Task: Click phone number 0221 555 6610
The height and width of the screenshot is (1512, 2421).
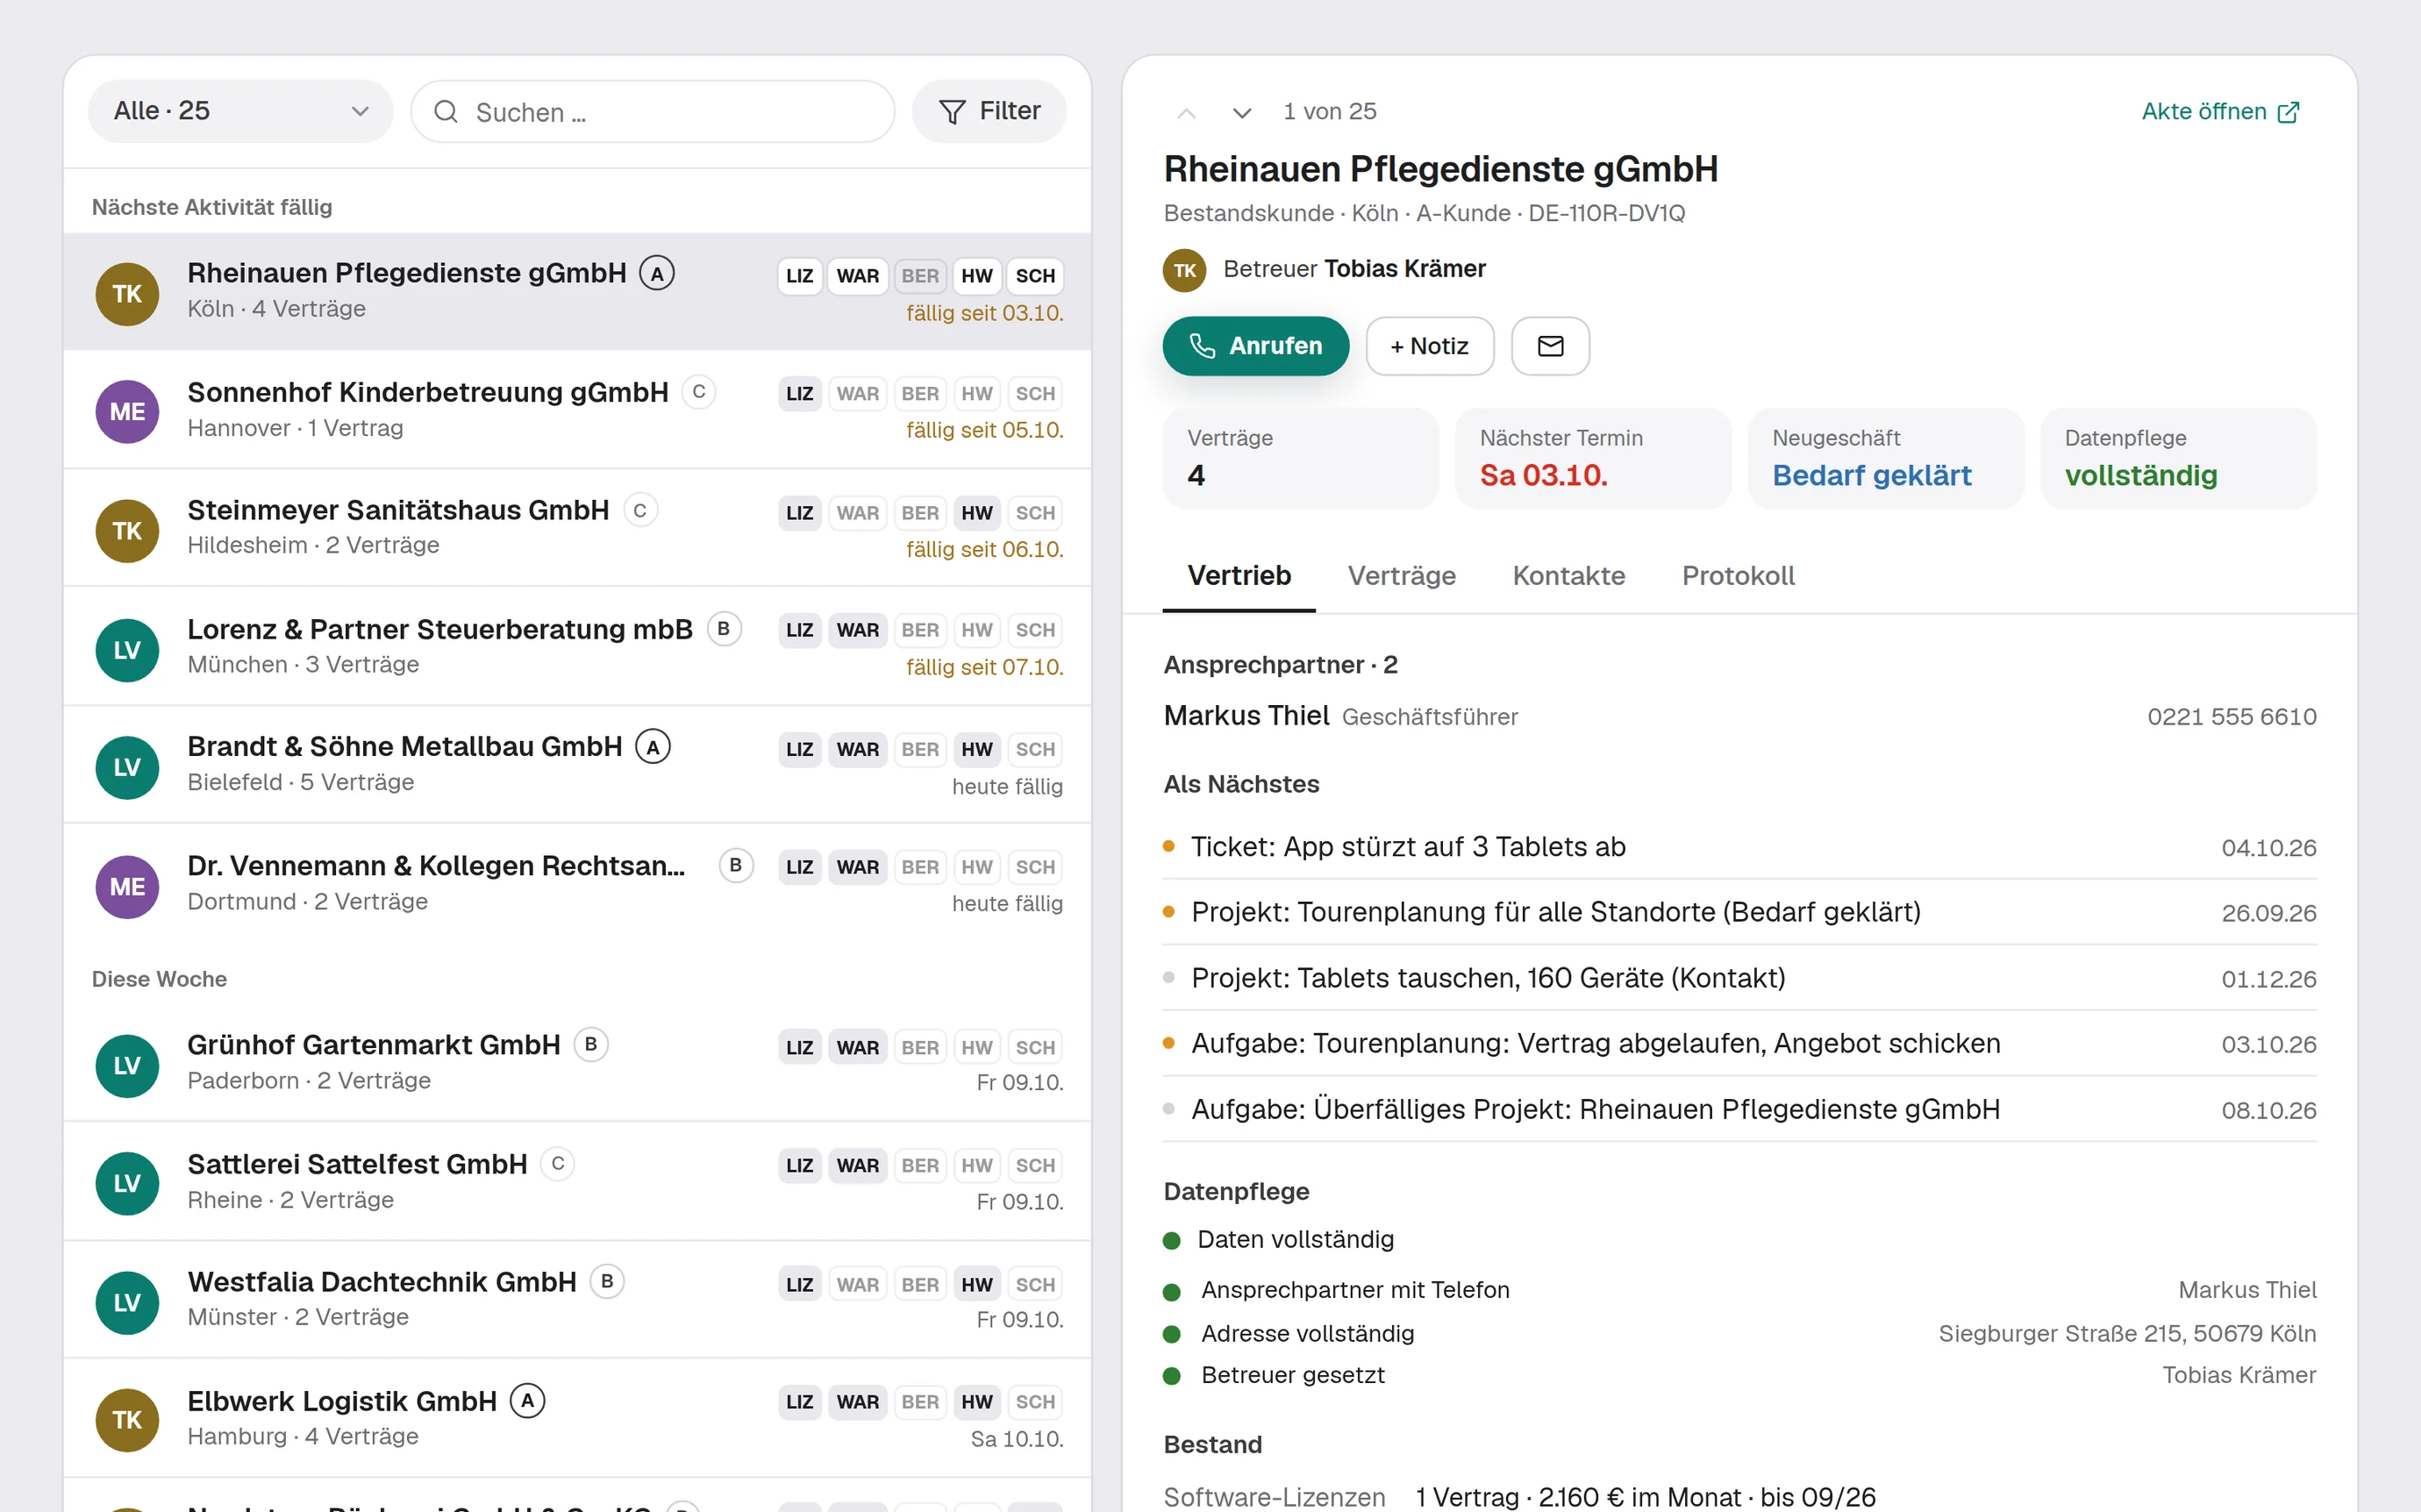Action: [2231, 717]
